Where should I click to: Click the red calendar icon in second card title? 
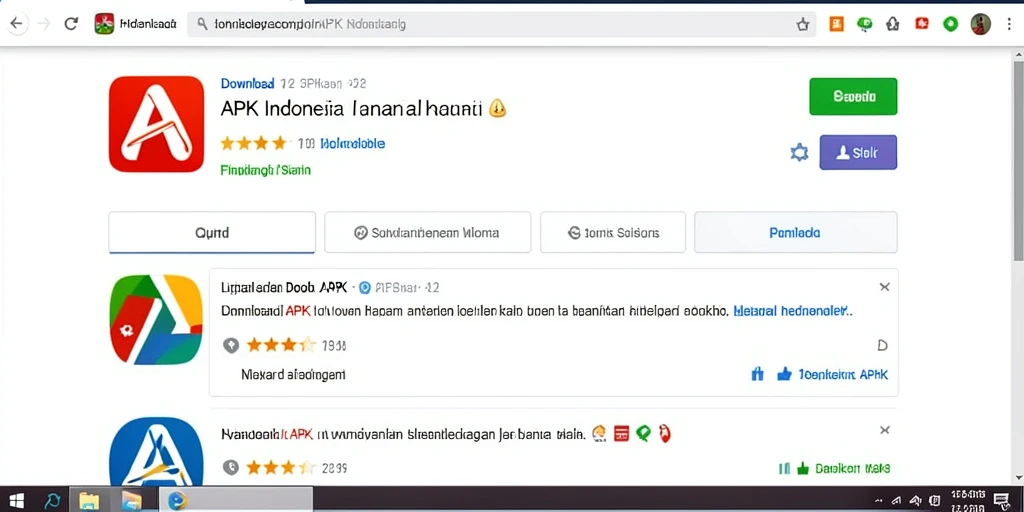click(x=621, y=433)
